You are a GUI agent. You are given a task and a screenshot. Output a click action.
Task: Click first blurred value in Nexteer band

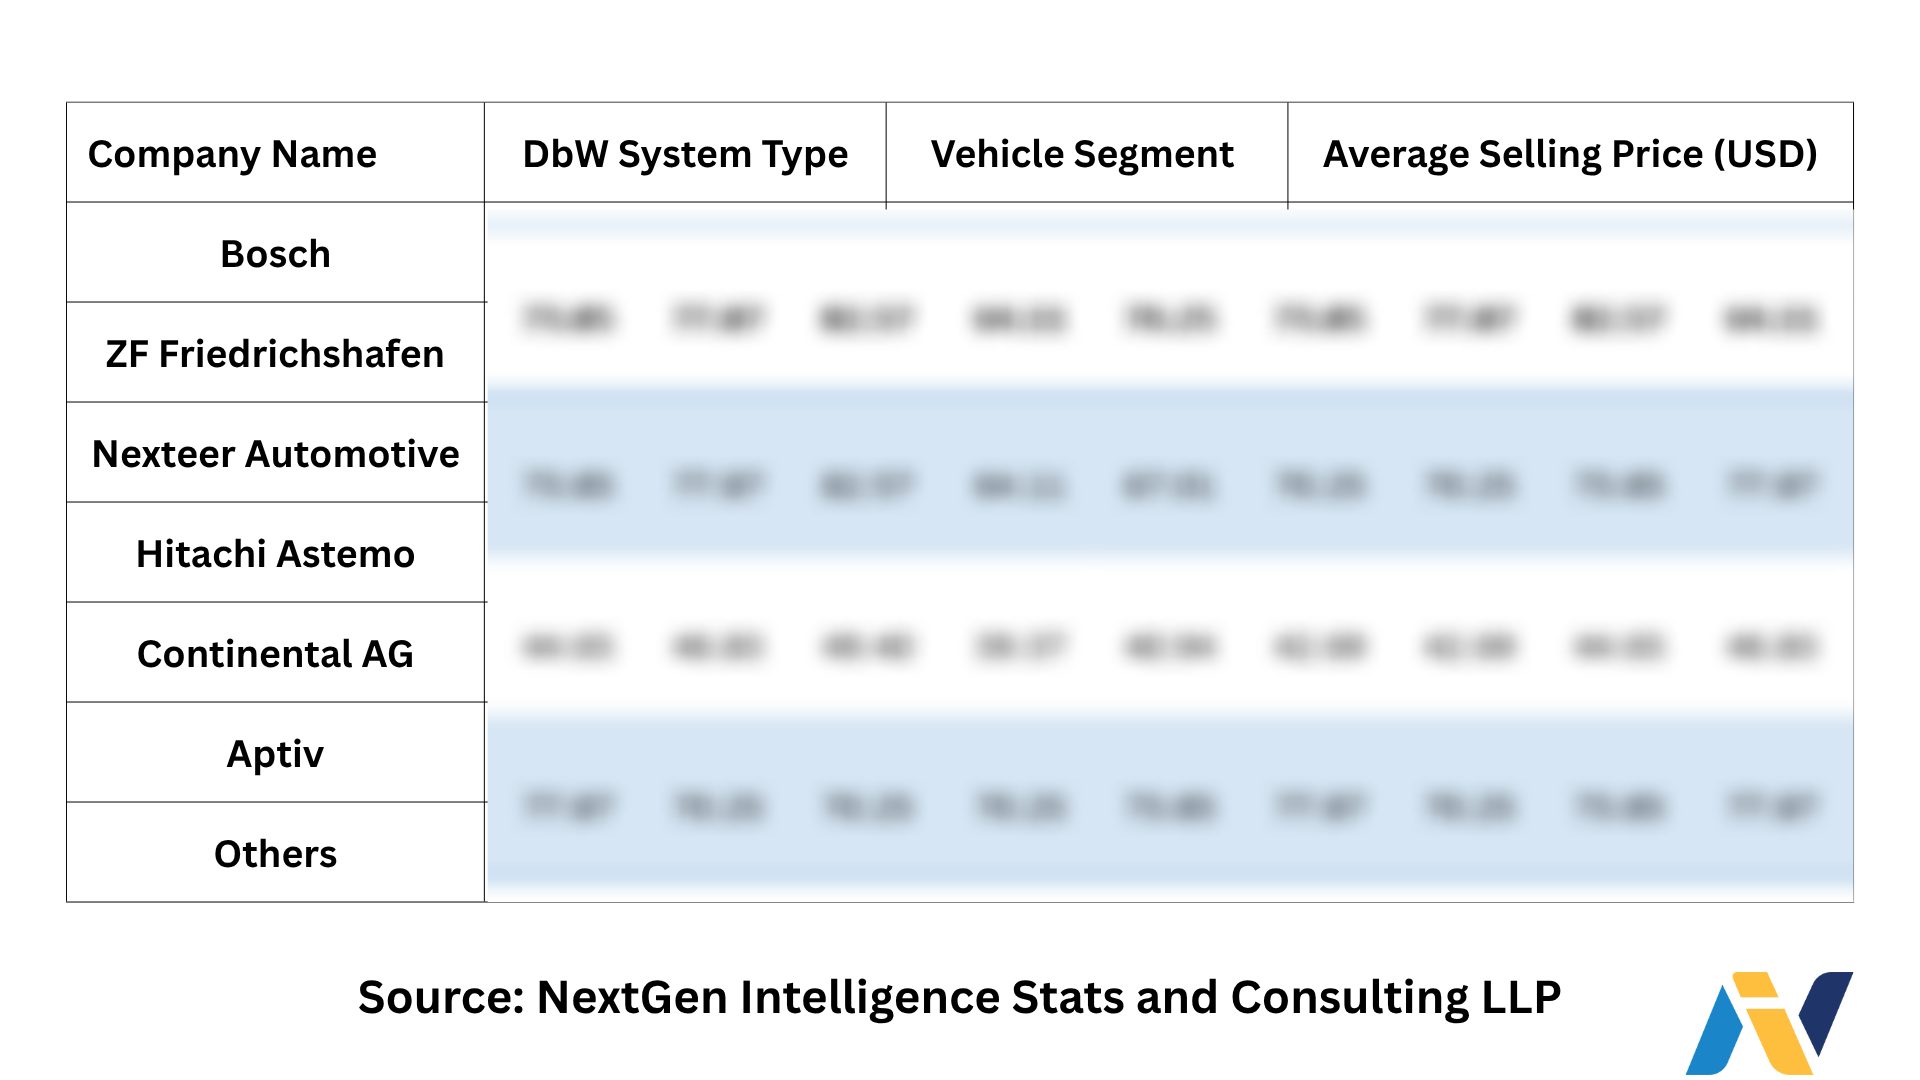coord(568,486)
